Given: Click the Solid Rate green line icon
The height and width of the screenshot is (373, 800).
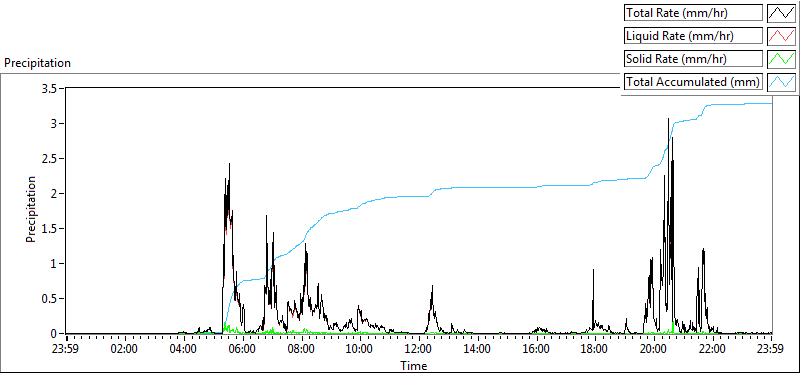Looking at the screenshot, I should click(782, 59).
